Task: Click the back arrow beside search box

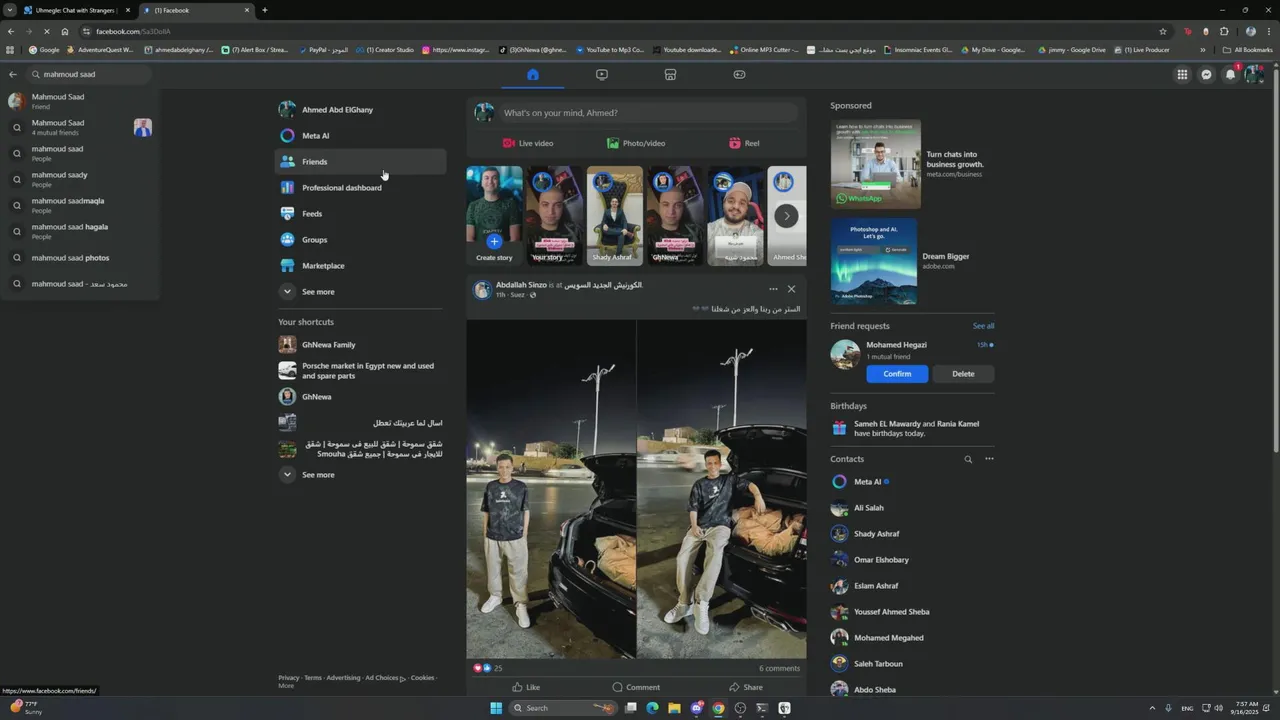Action: [13, 74]
